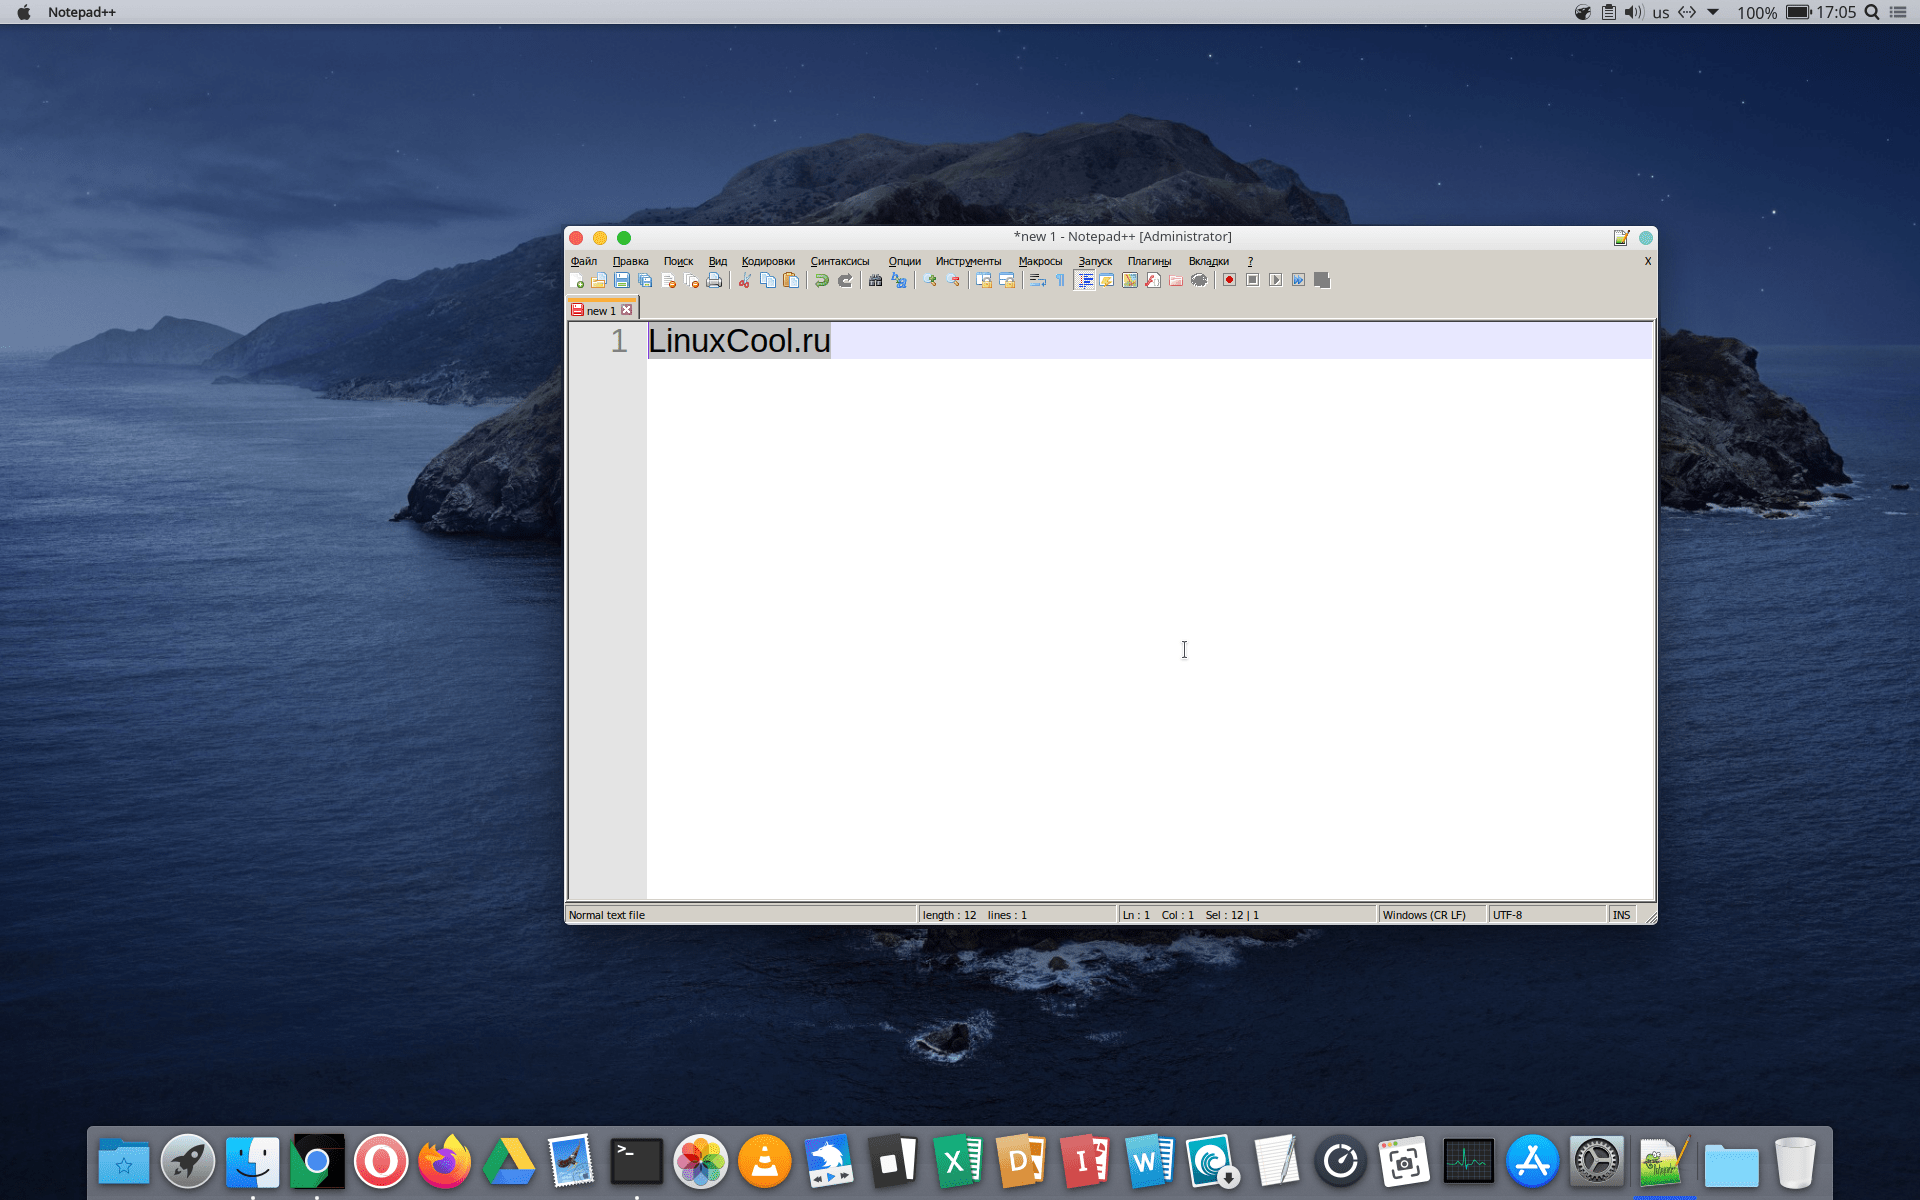The width and height of the screenshot is (1920, 1200).
Task: Toggle word wrap toolbar button
Action: (1038, 281)
